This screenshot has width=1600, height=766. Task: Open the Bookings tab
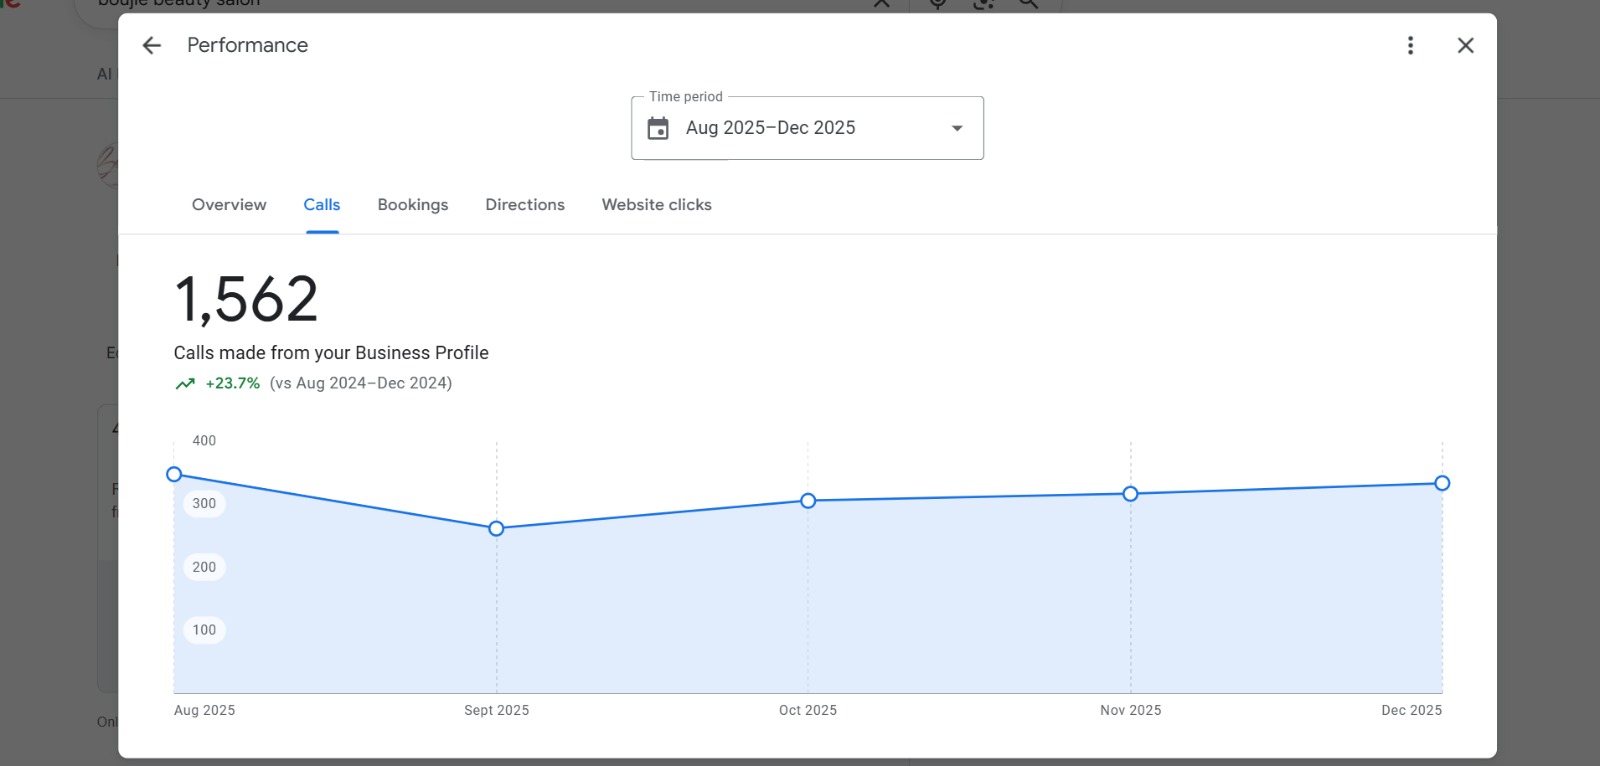pos(413,205)
